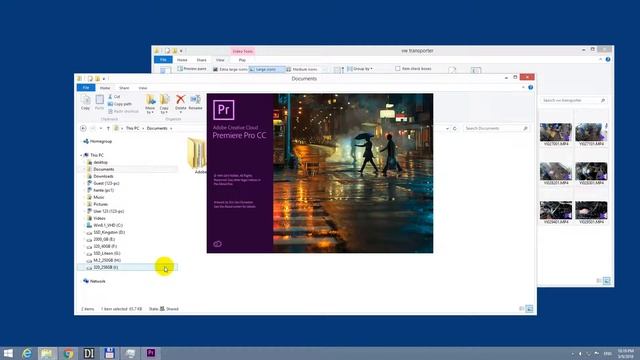Viewport: 640px width, 360px height.
Task: Click the Properties icon in Documents quick access toolbar
Action: pyautogui.click(x=90, y=78)
